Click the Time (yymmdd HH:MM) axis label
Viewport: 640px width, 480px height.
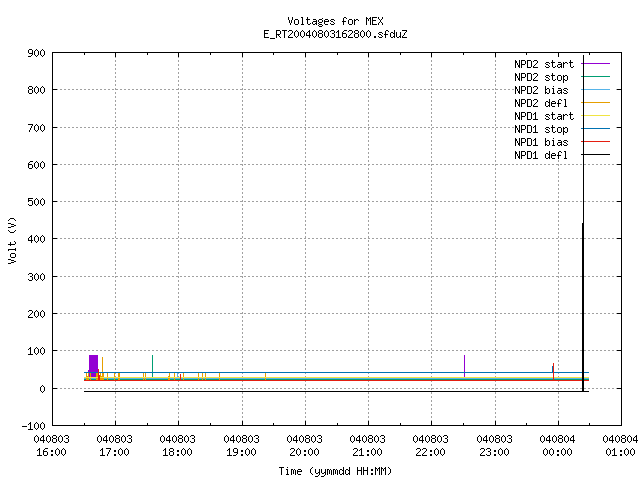coord(335,471)
